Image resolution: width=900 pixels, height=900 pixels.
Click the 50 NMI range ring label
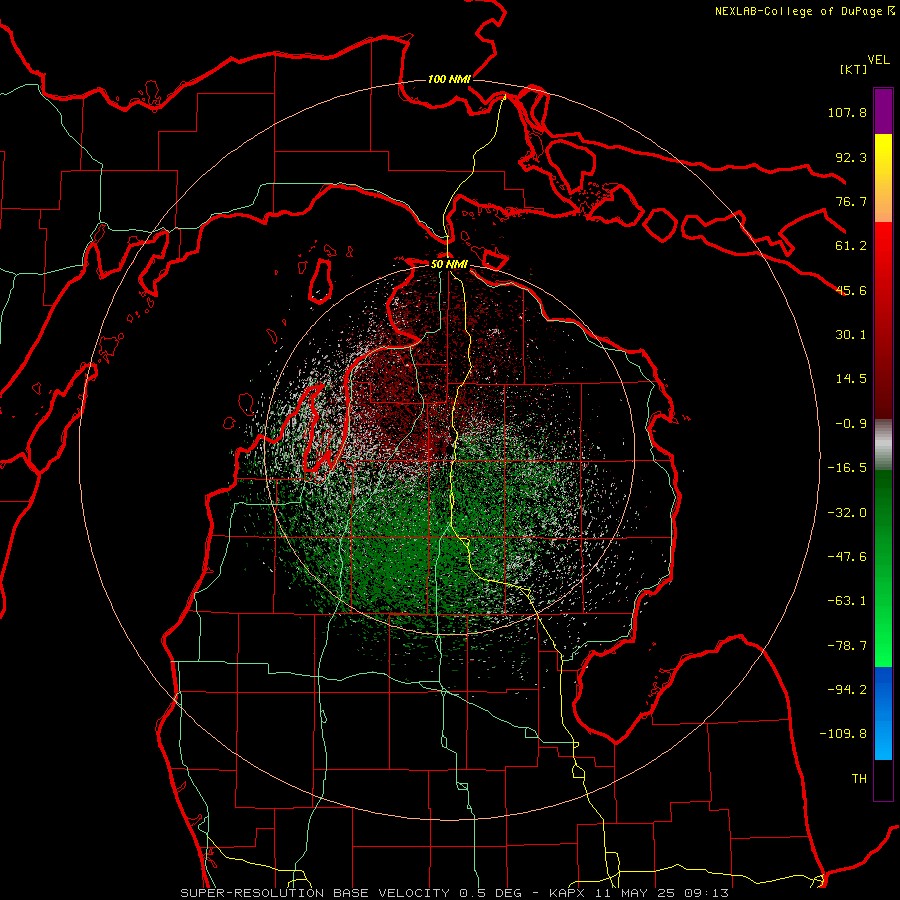point(449,264)
